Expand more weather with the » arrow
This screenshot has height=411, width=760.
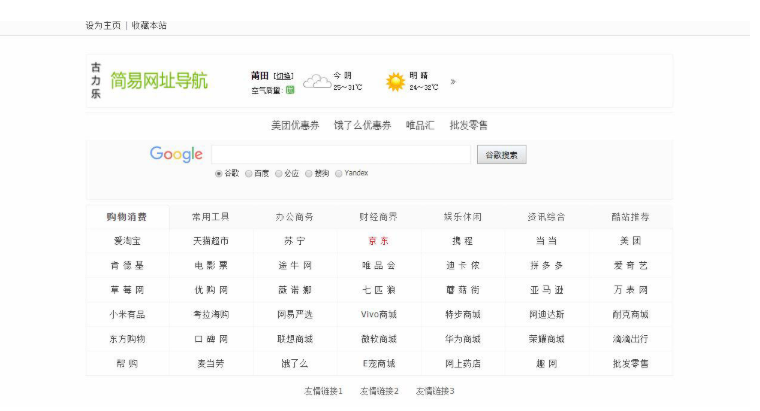[x=453, y=82]
